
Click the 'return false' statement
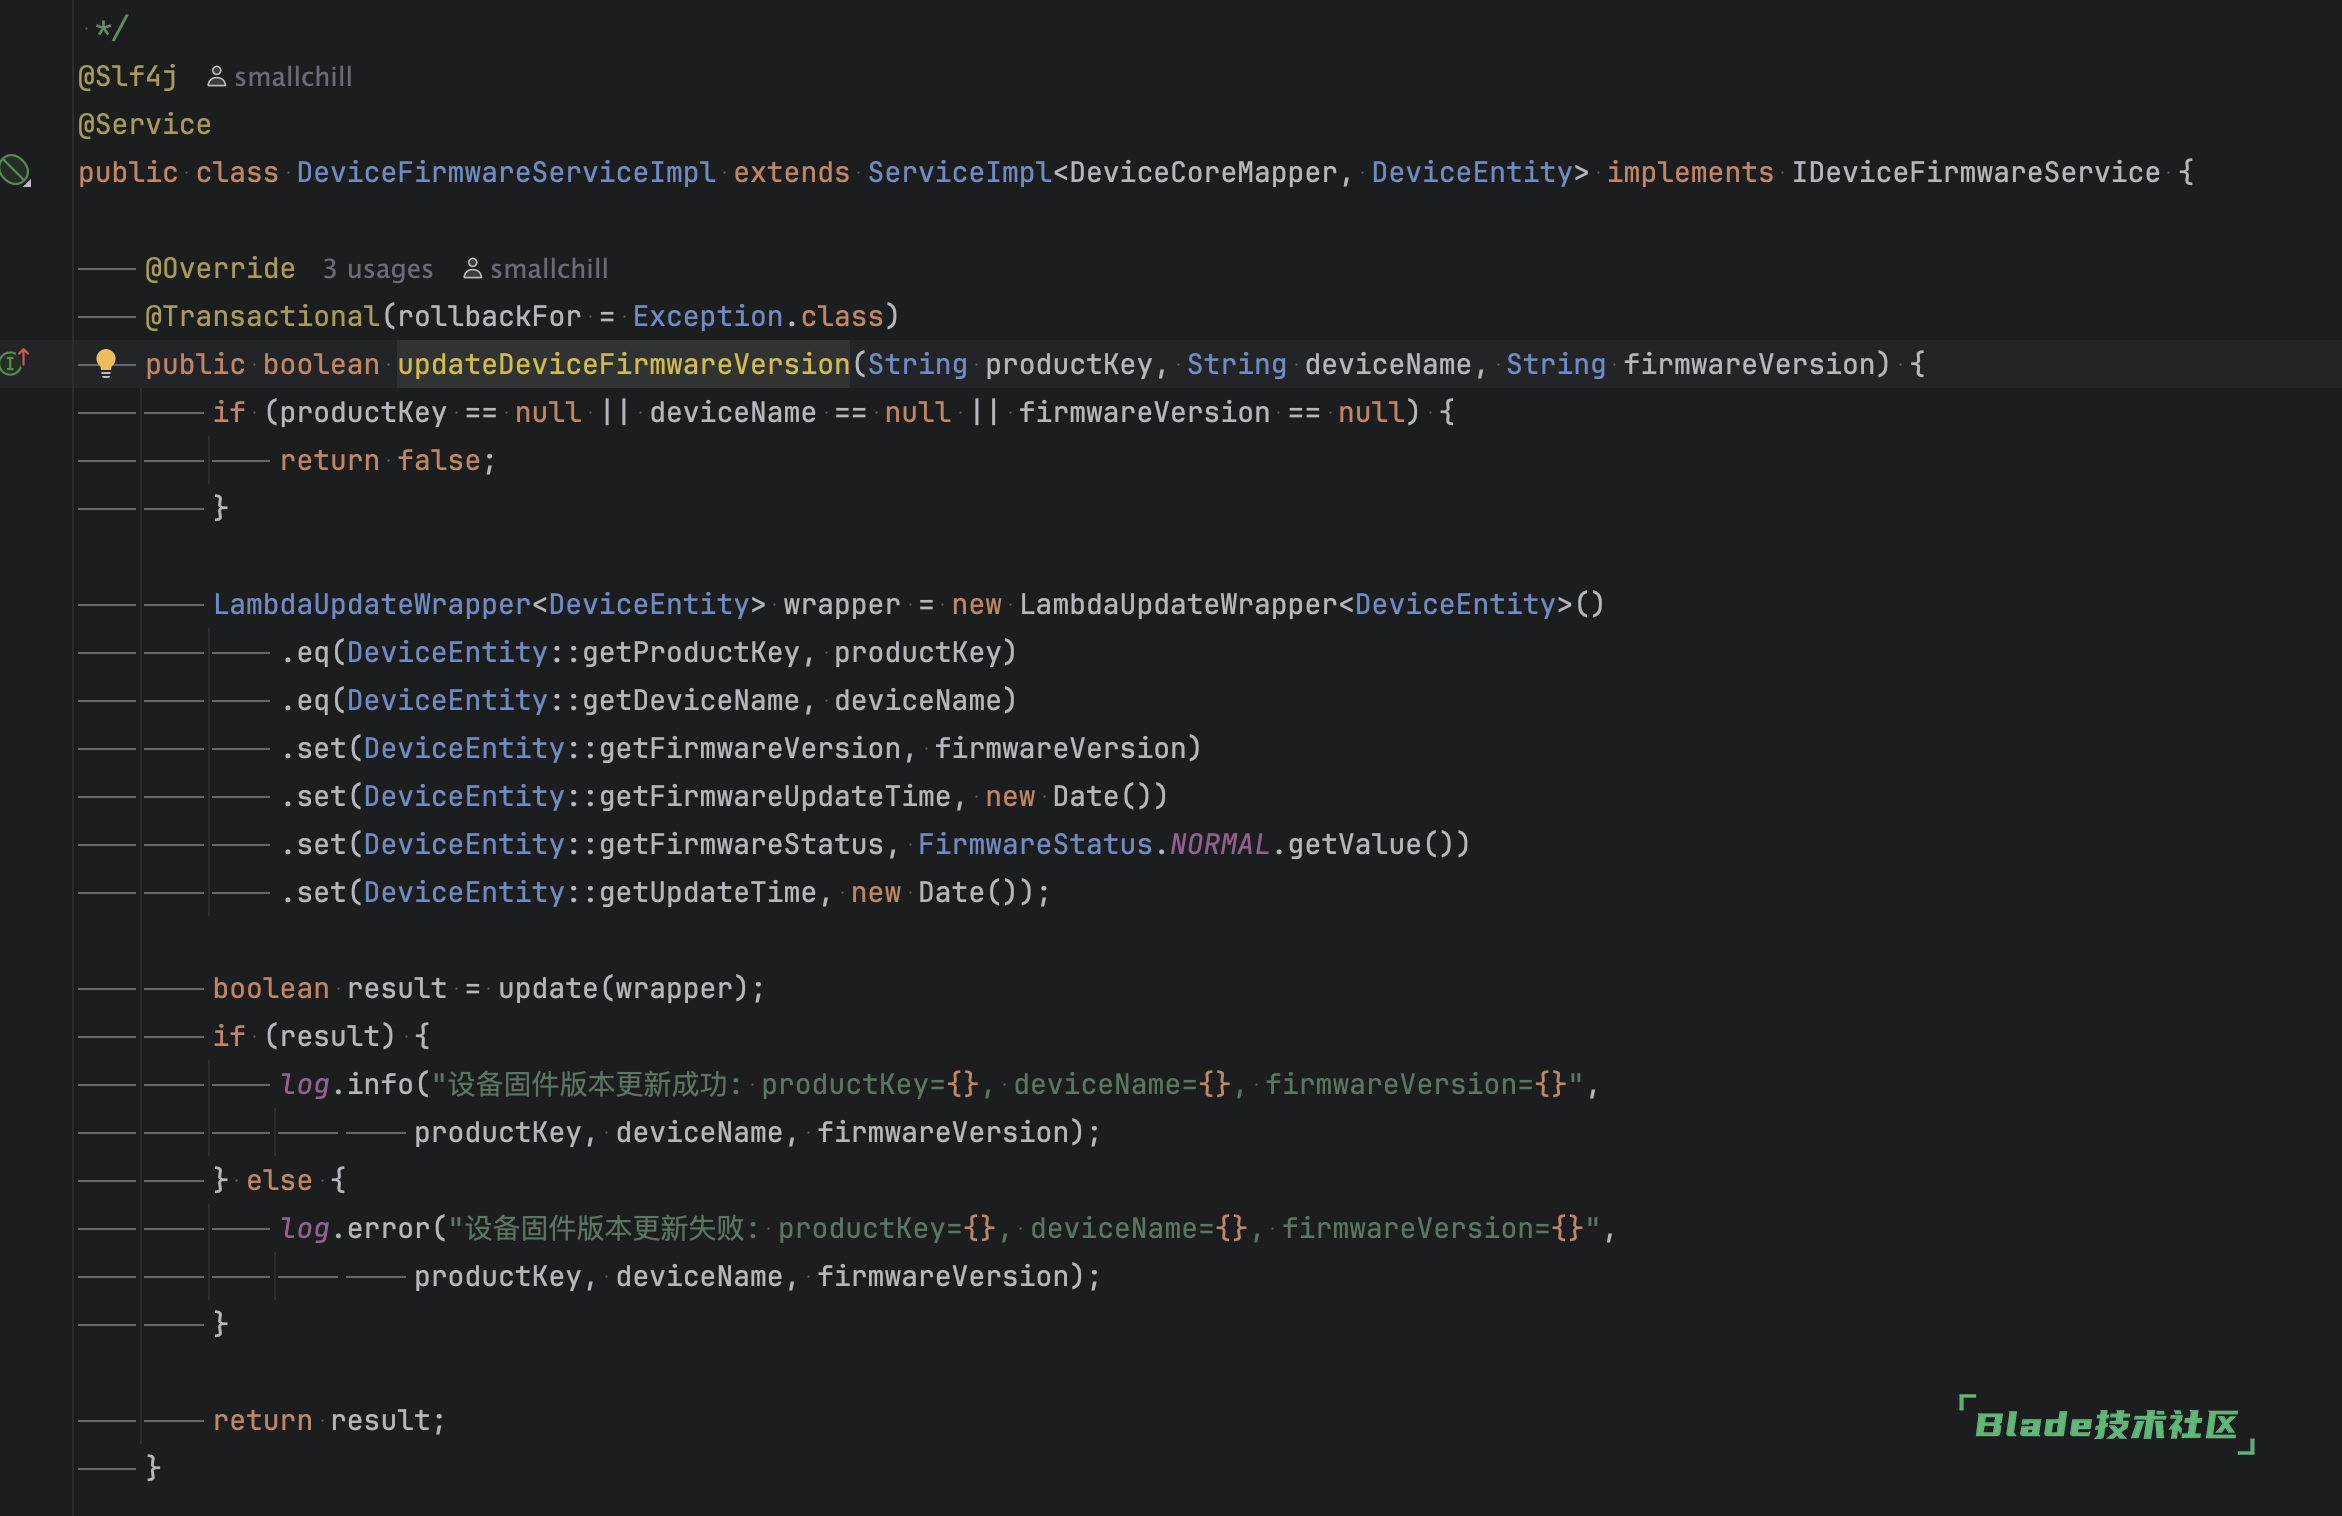(x=388, y=460)
